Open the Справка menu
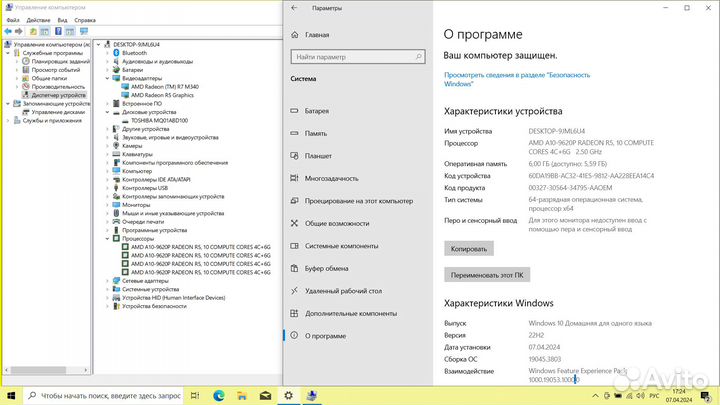This screenshot has width=720, height=405. (85, 20)
